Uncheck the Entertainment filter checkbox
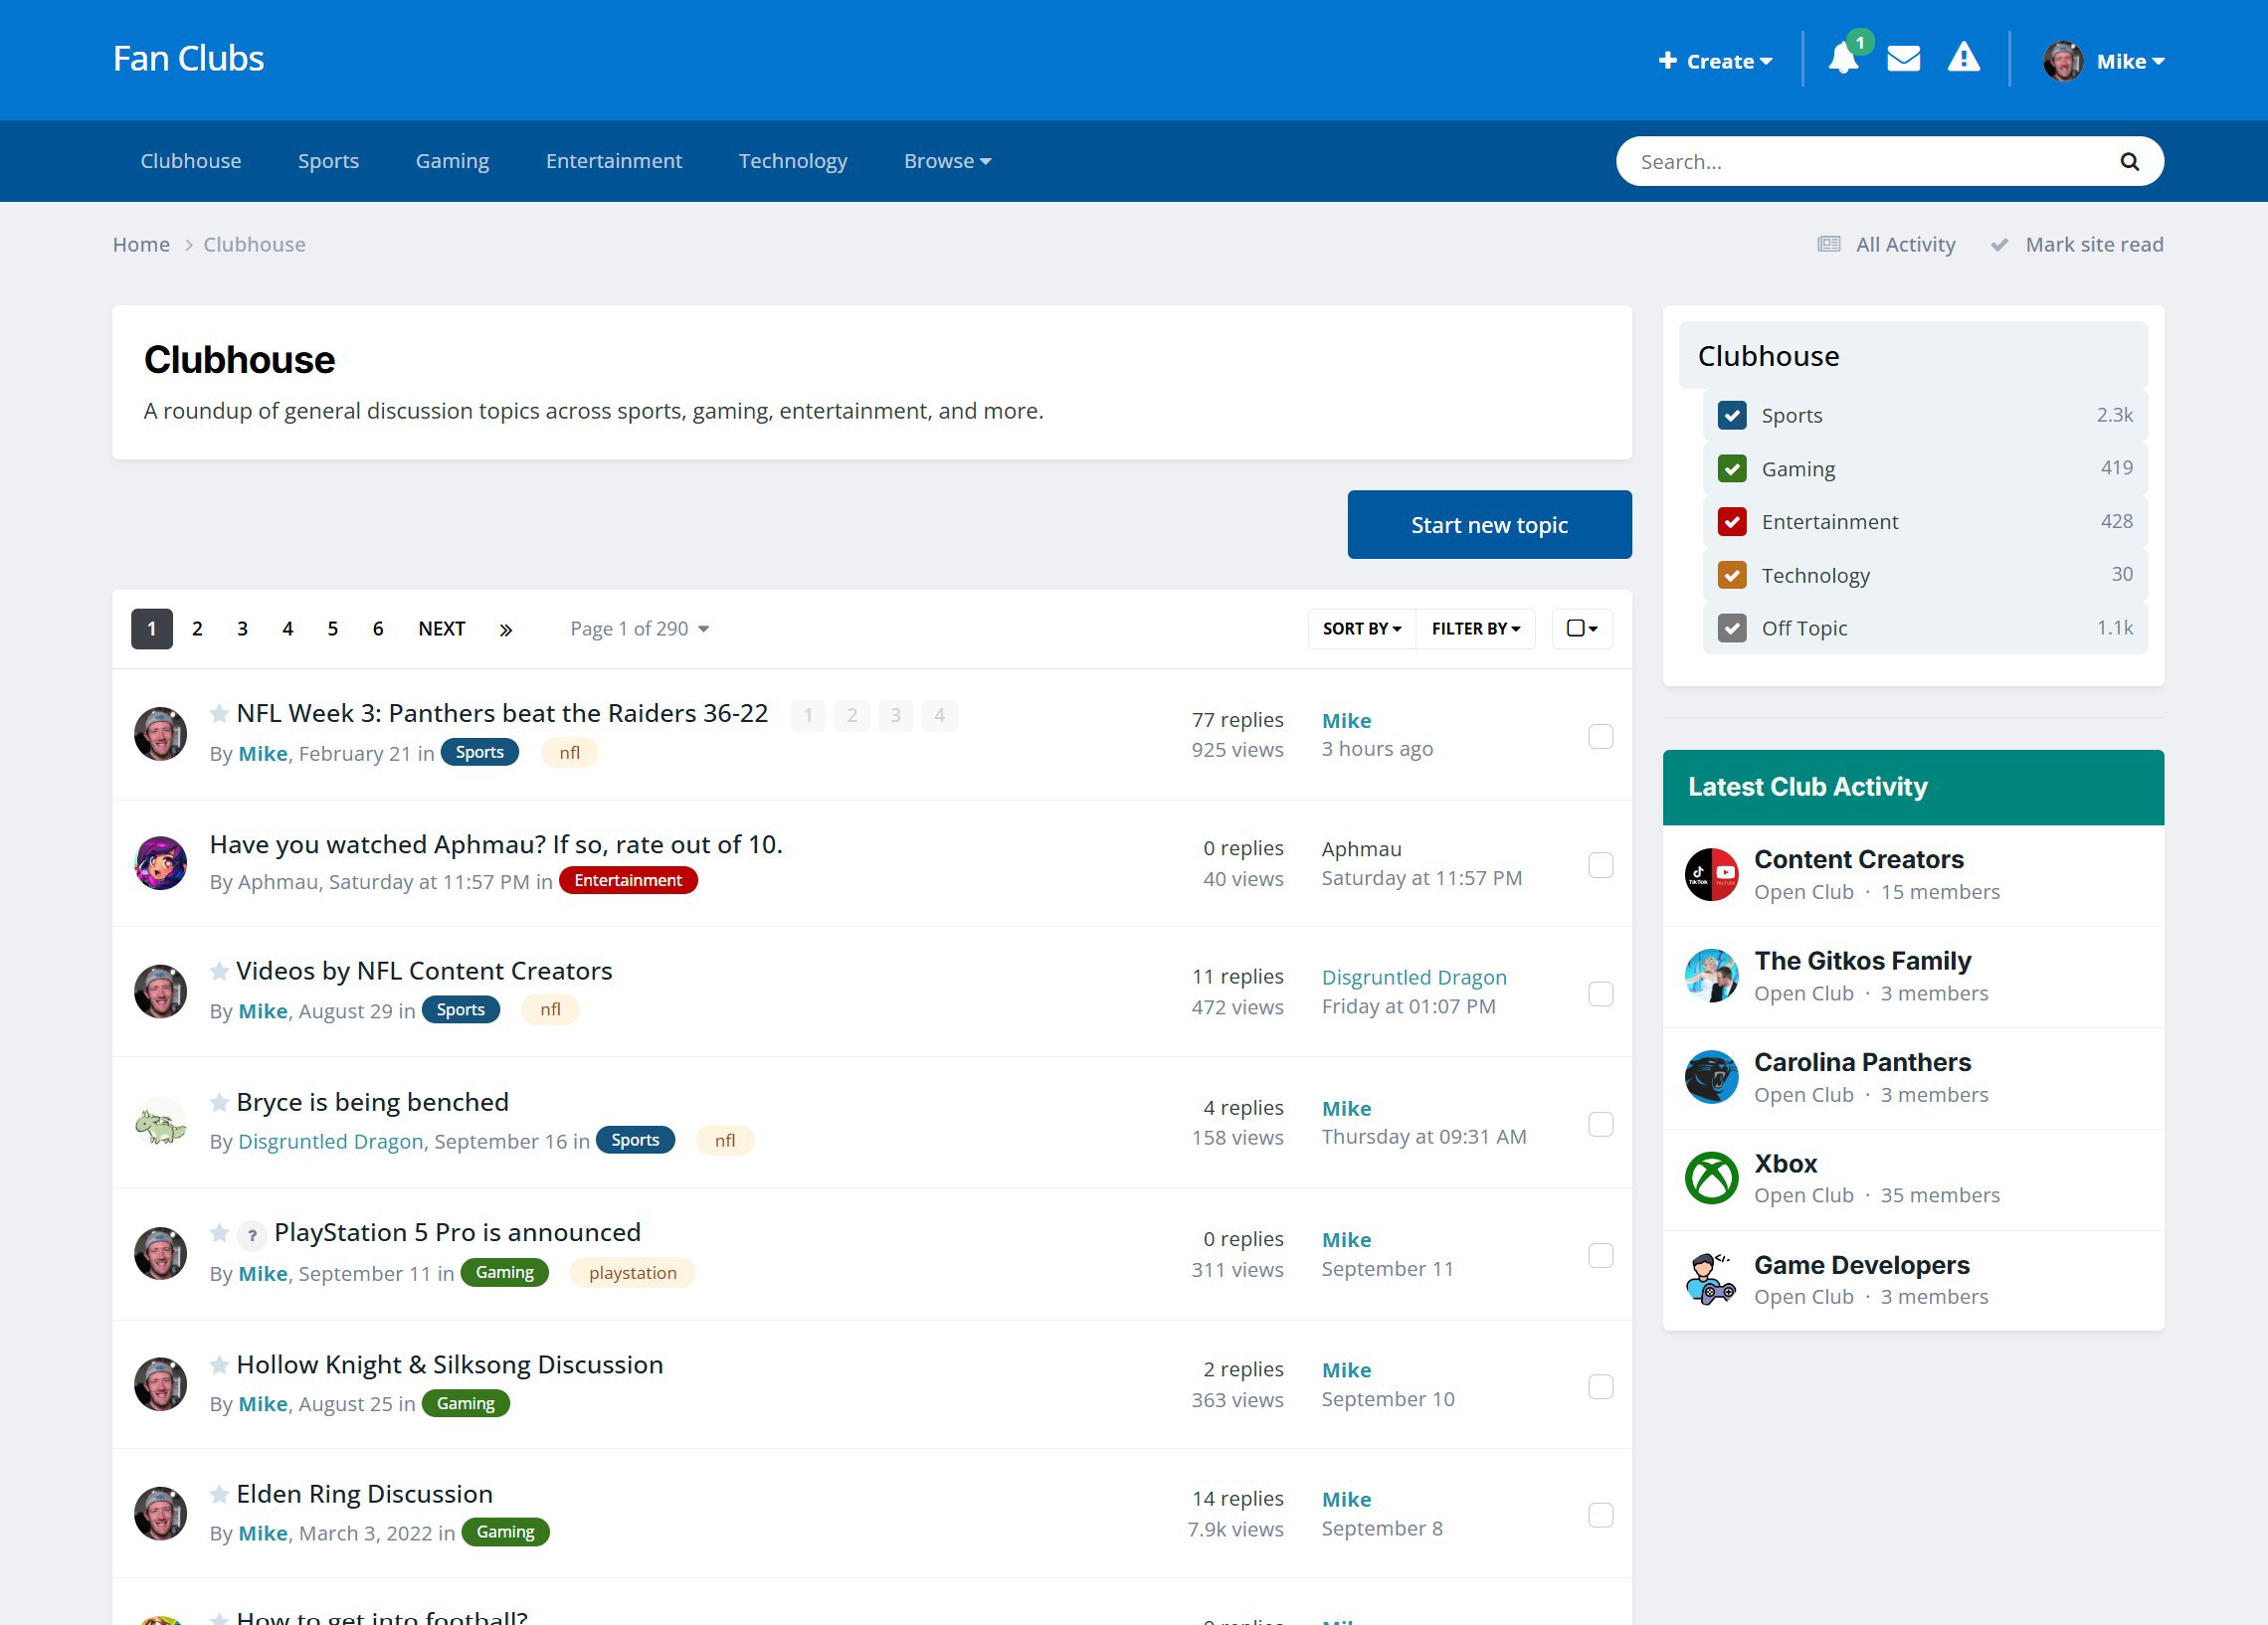This screenshot has width=2268, height=1625. [1732, 521]
